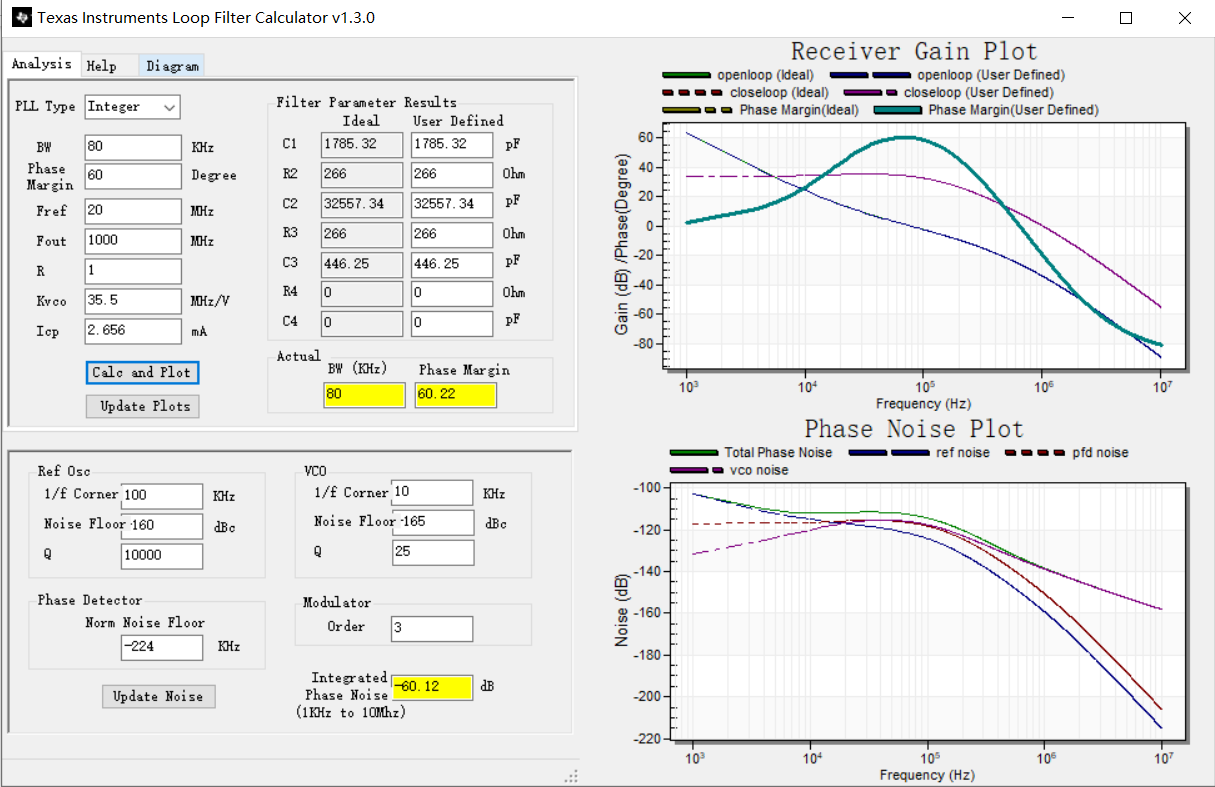The height and width of the screenshot is (787, 1215).
Task: Click the User Defined C1 field
Action: [452, 145]
